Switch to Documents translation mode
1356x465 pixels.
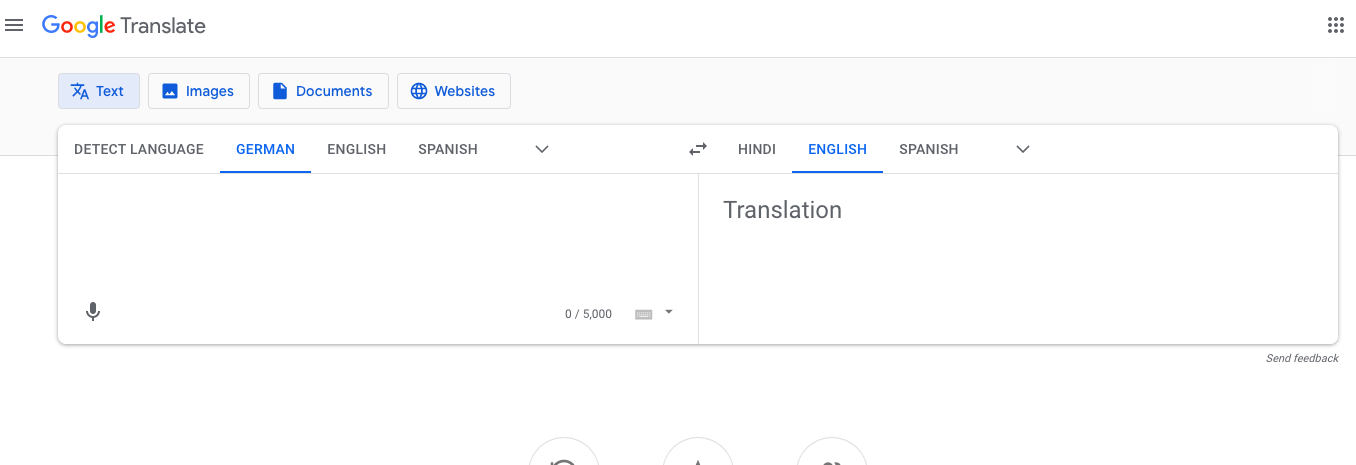pos(323,91)
